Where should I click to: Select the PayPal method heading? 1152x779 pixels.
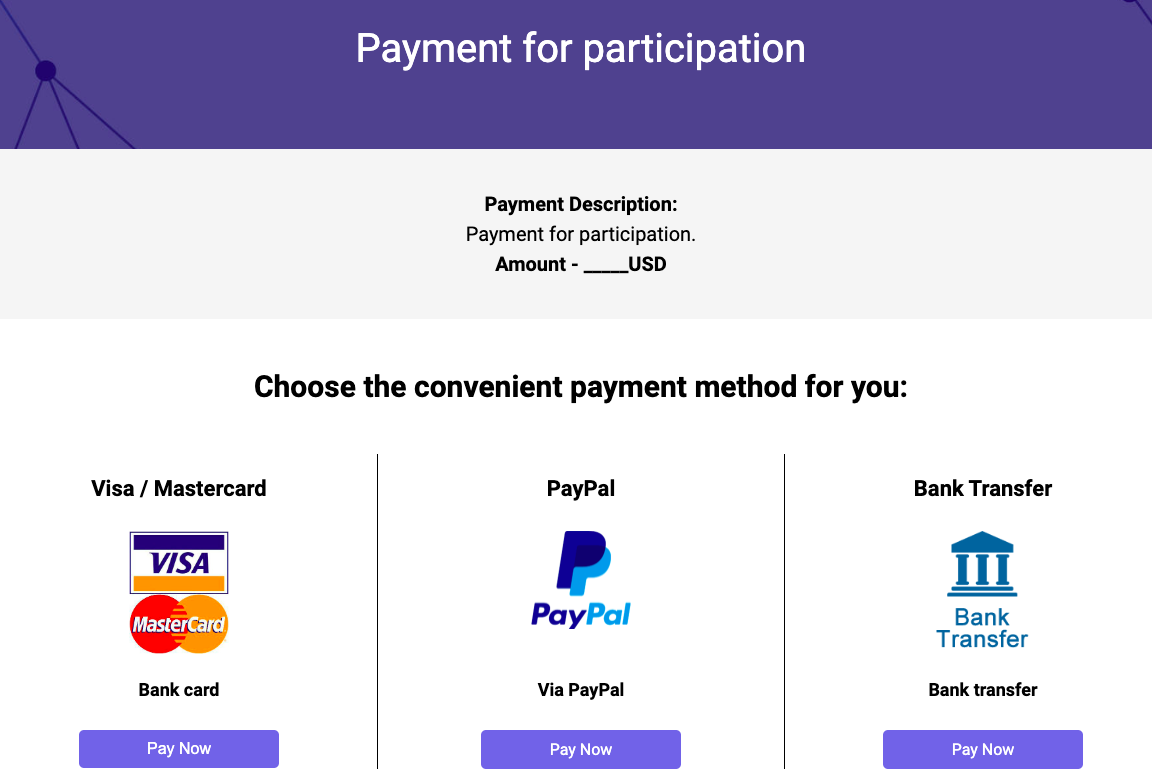(x=581, y=489)
